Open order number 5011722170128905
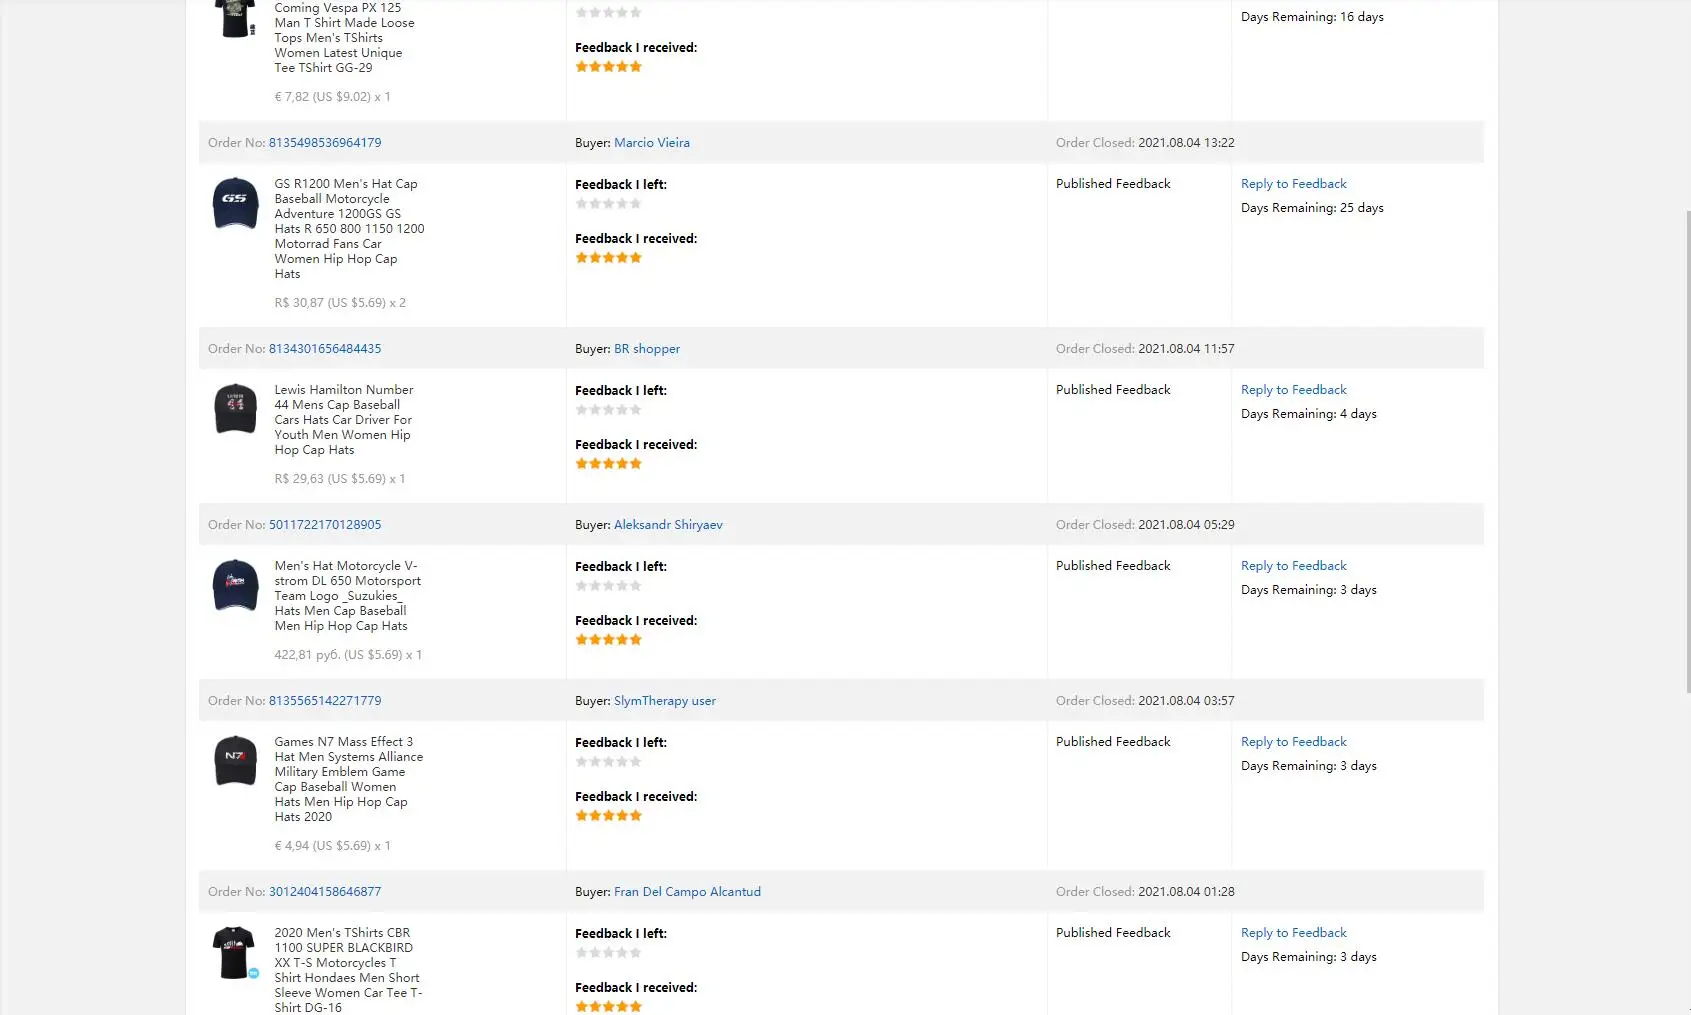This screenshot has width=1691, height=1015. pyautogui.click(x=325, y=525)
